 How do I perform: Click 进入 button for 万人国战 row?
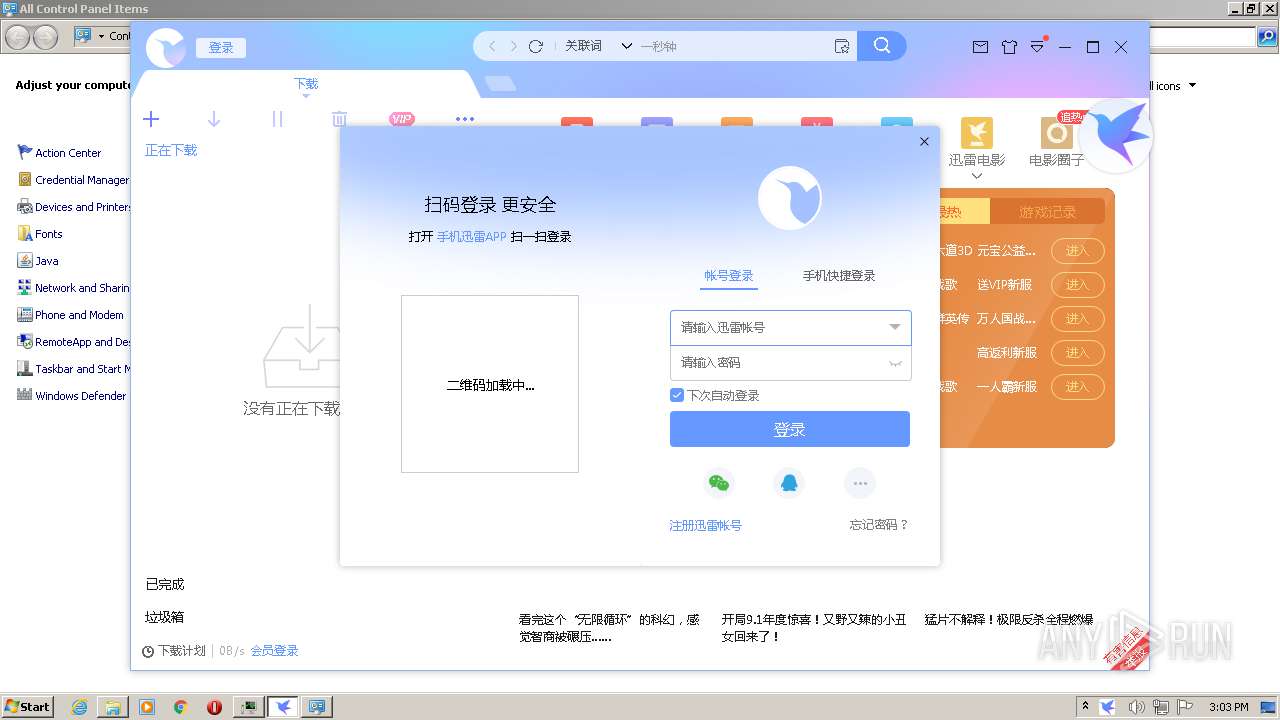tap(1077, 319)
